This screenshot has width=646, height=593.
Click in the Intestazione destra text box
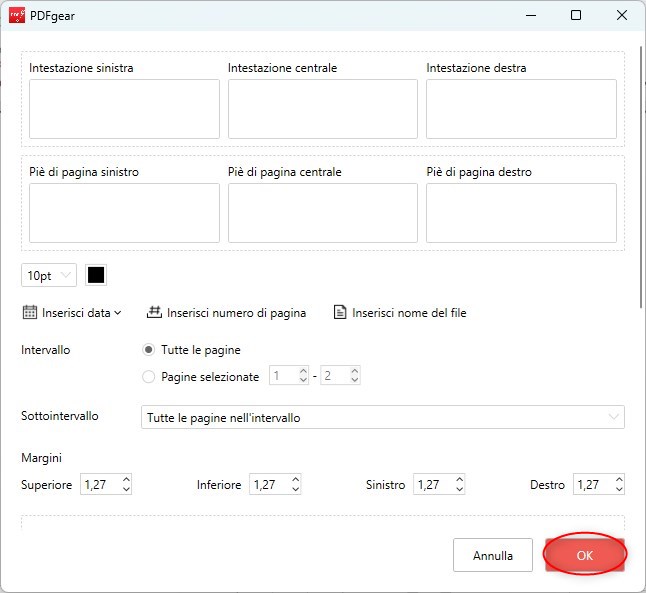click(x=521, y=109)
